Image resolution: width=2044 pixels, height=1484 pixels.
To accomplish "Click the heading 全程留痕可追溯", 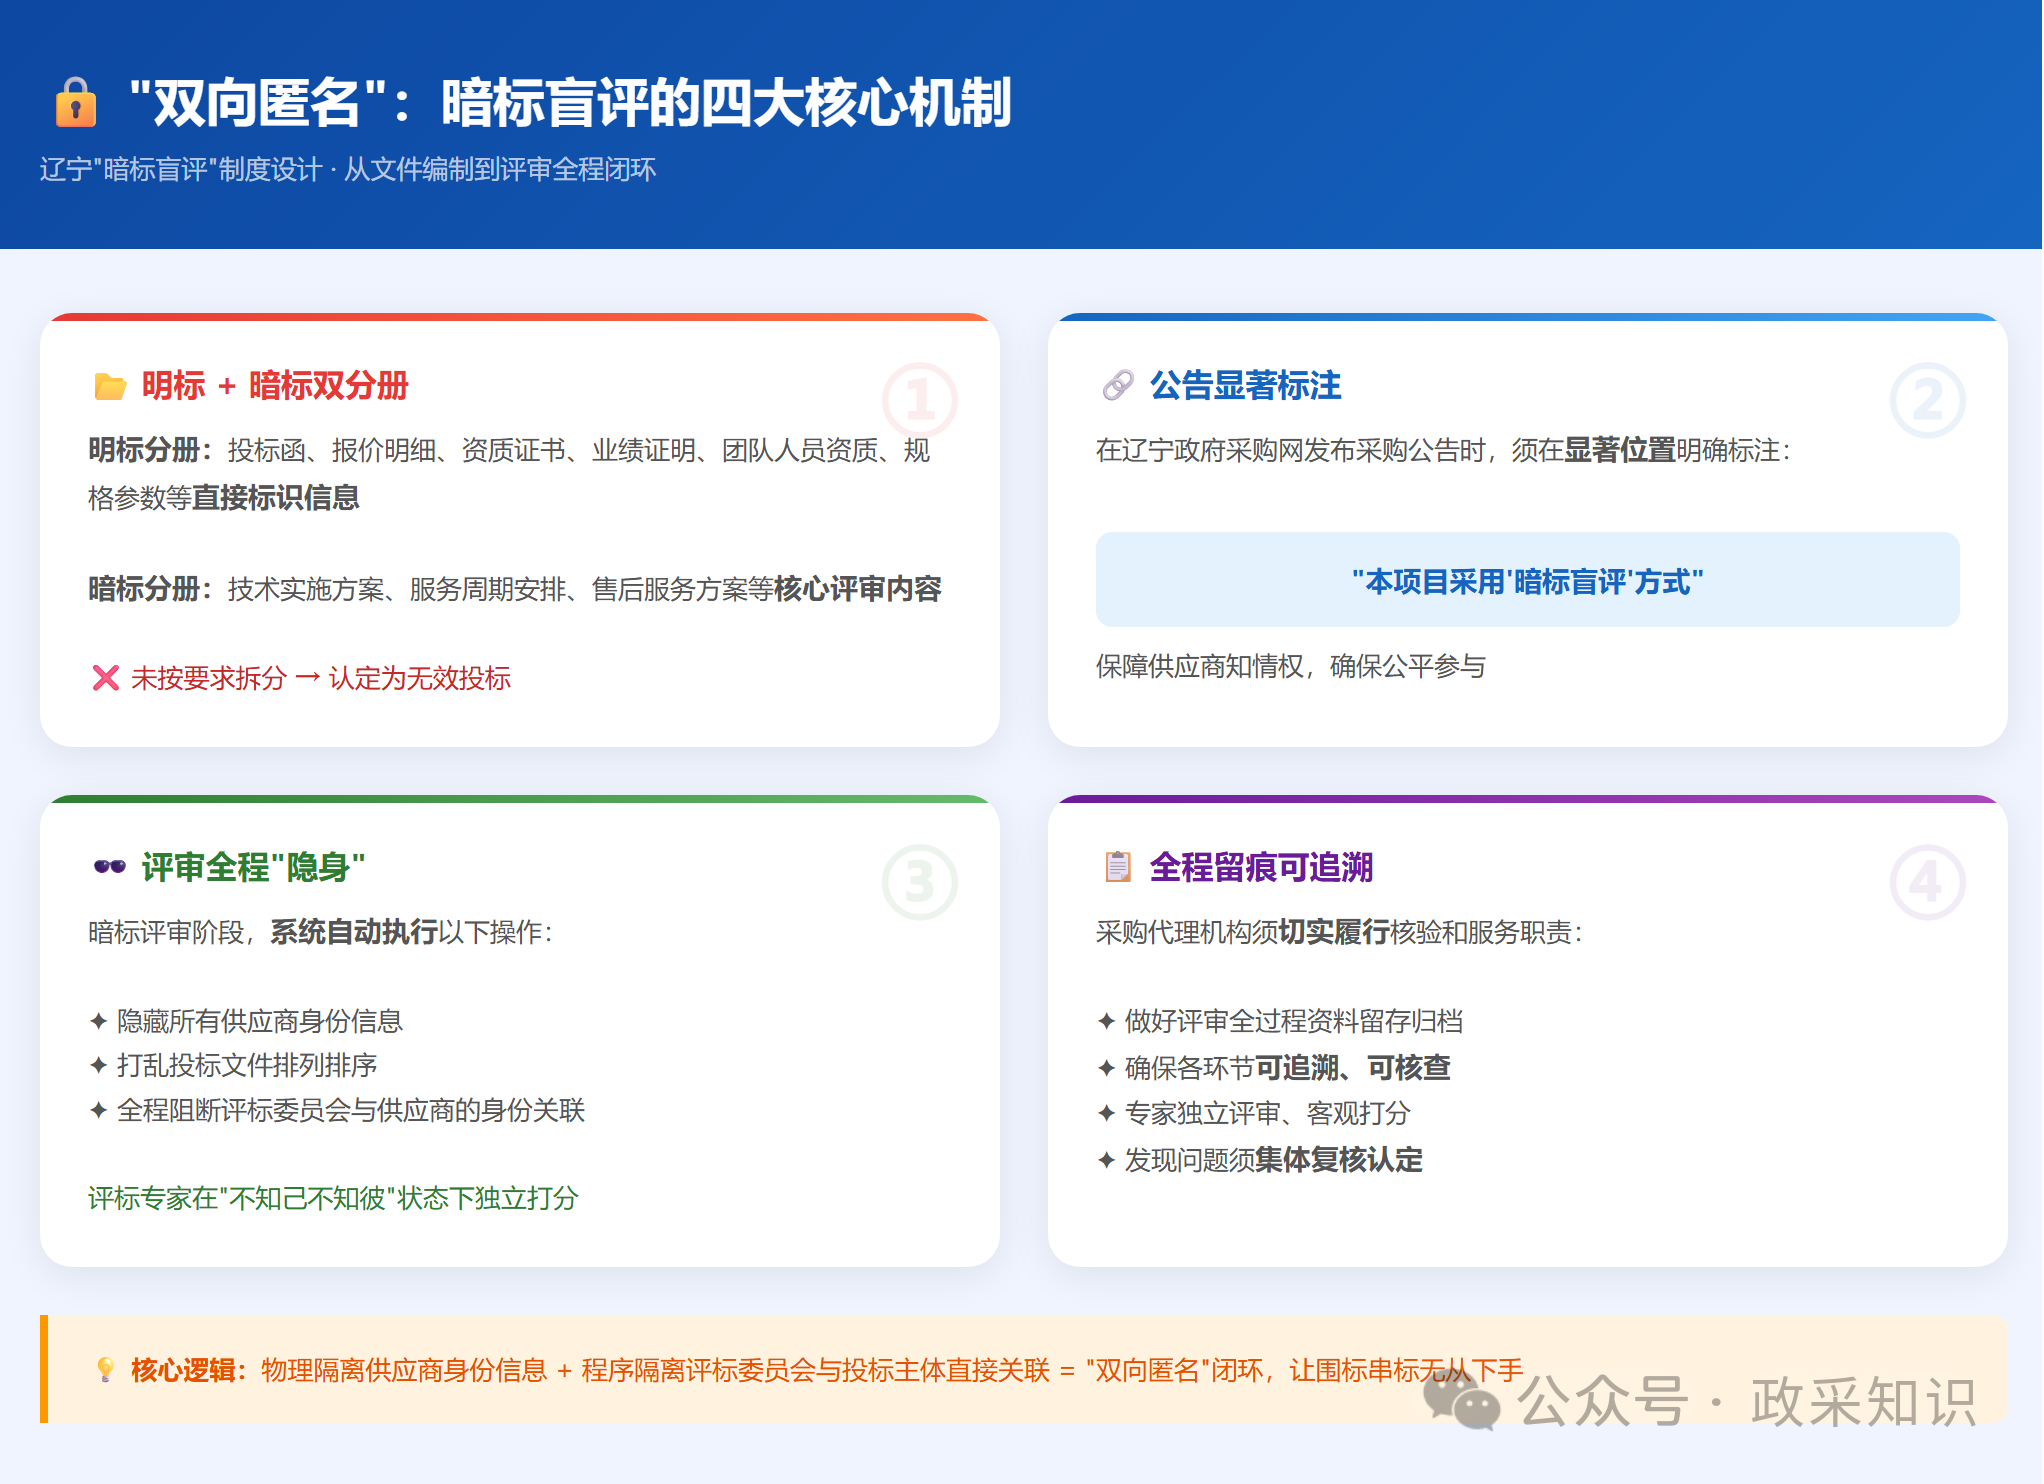I will (1261, 867).
